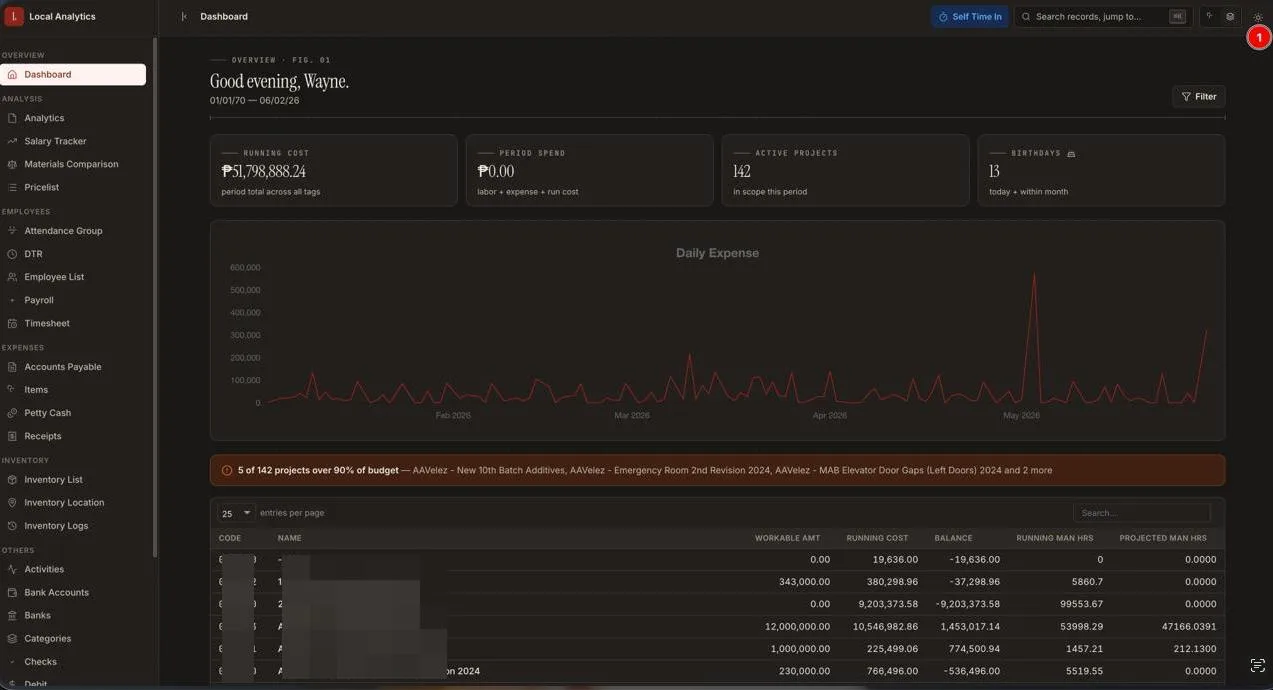
Task: Click the table Search input field
Action: (x=1142, y=513)
